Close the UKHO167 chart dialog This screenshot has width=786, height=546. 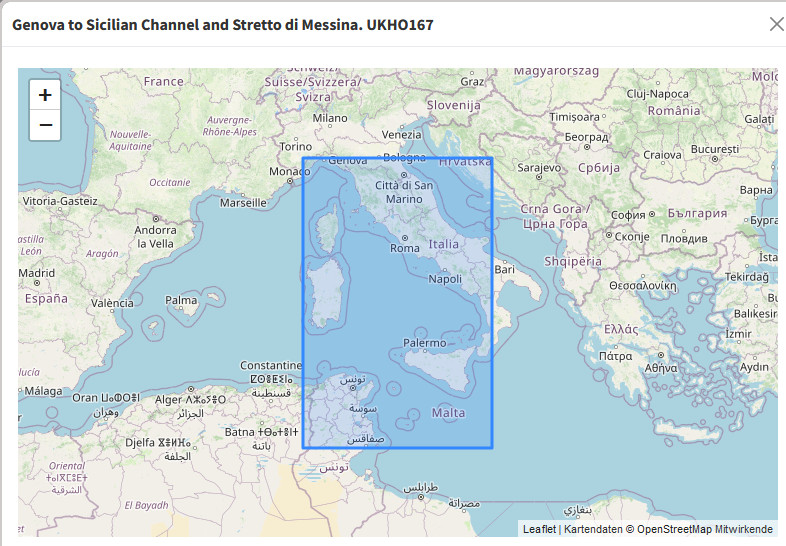(x=775, y=25)
